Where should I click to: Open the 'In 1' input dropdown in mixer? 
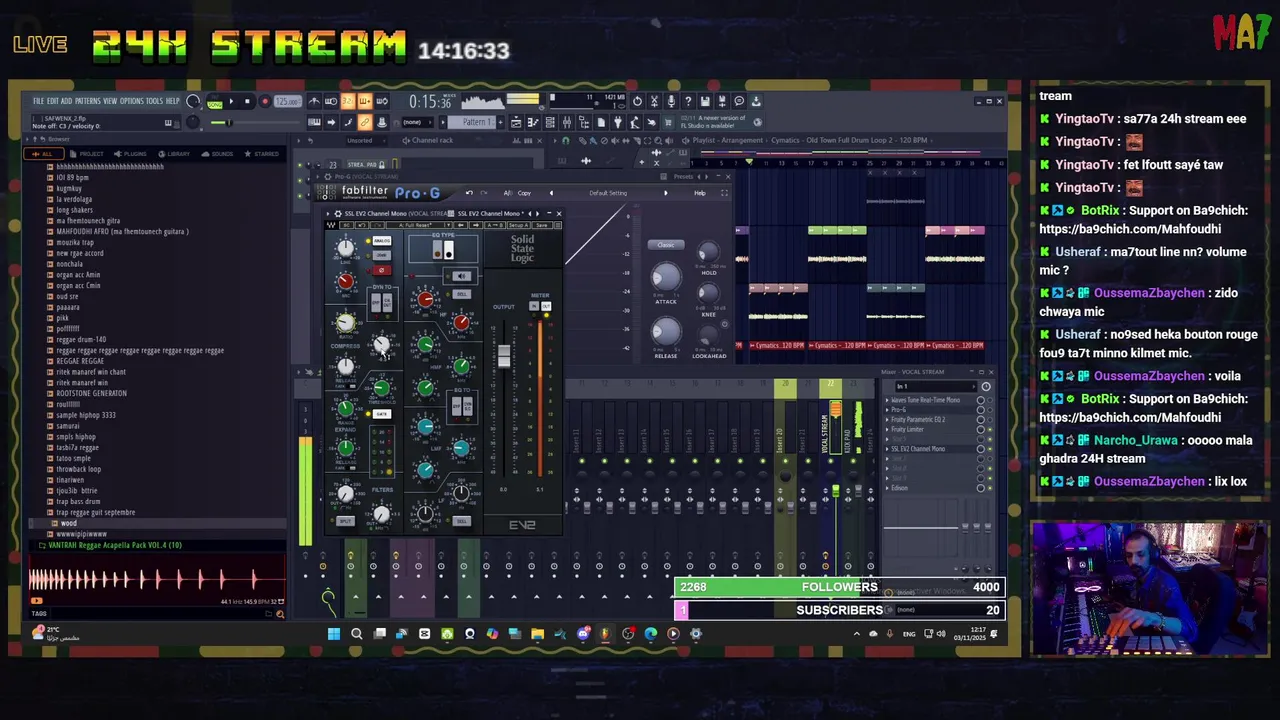click(936, 387)
